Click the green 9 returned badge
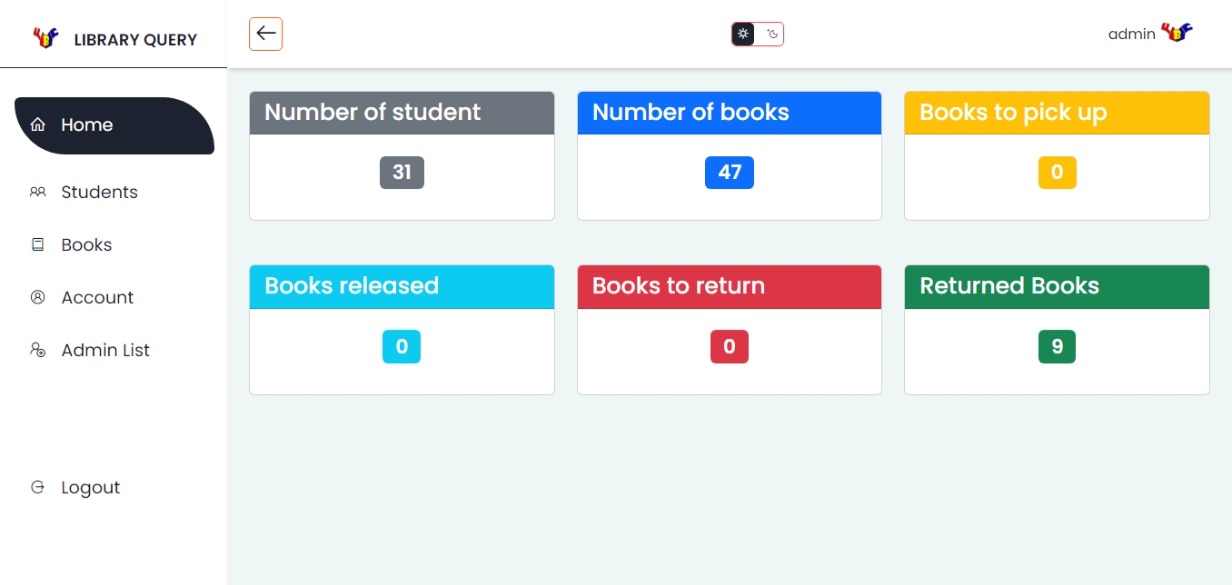 pyautogui.click(x=1057, y=346)
